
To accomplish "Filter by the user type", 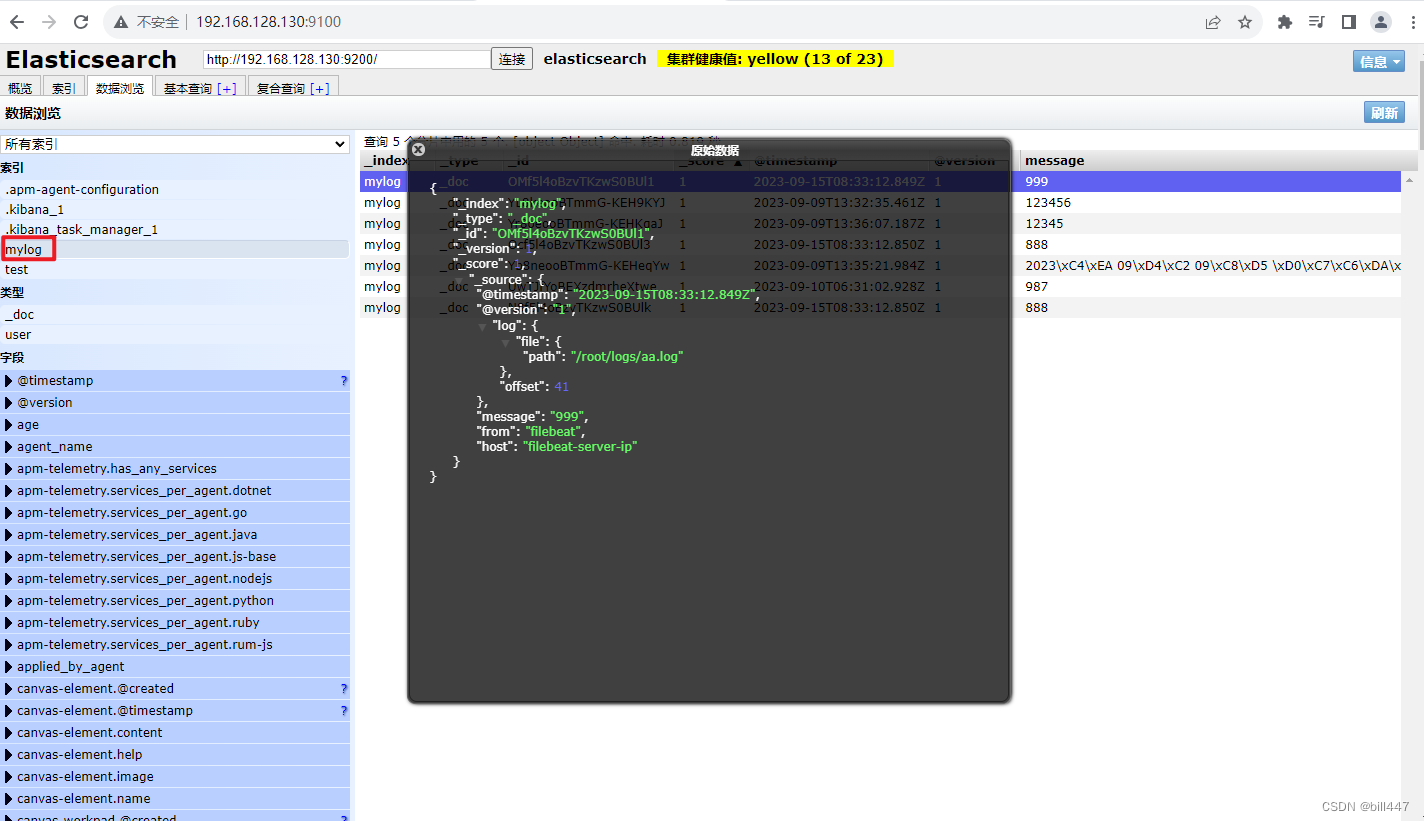I will [175, 334].
